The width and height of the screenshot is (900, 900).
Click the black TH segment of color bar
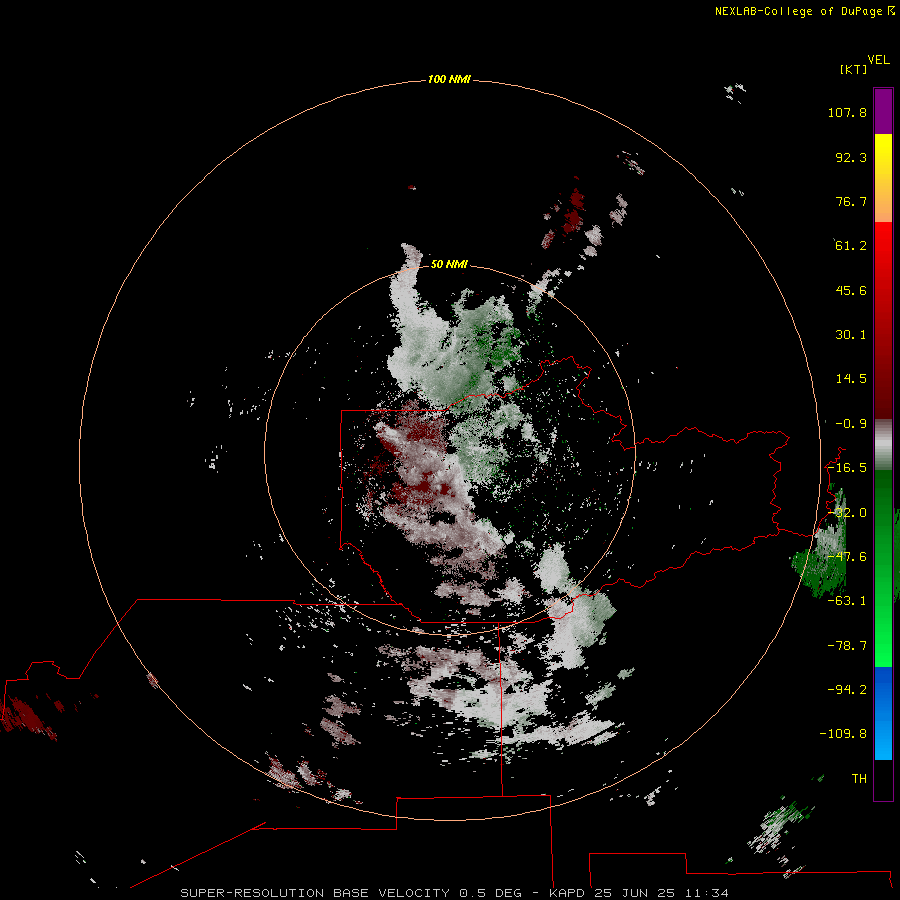point(883,779)
